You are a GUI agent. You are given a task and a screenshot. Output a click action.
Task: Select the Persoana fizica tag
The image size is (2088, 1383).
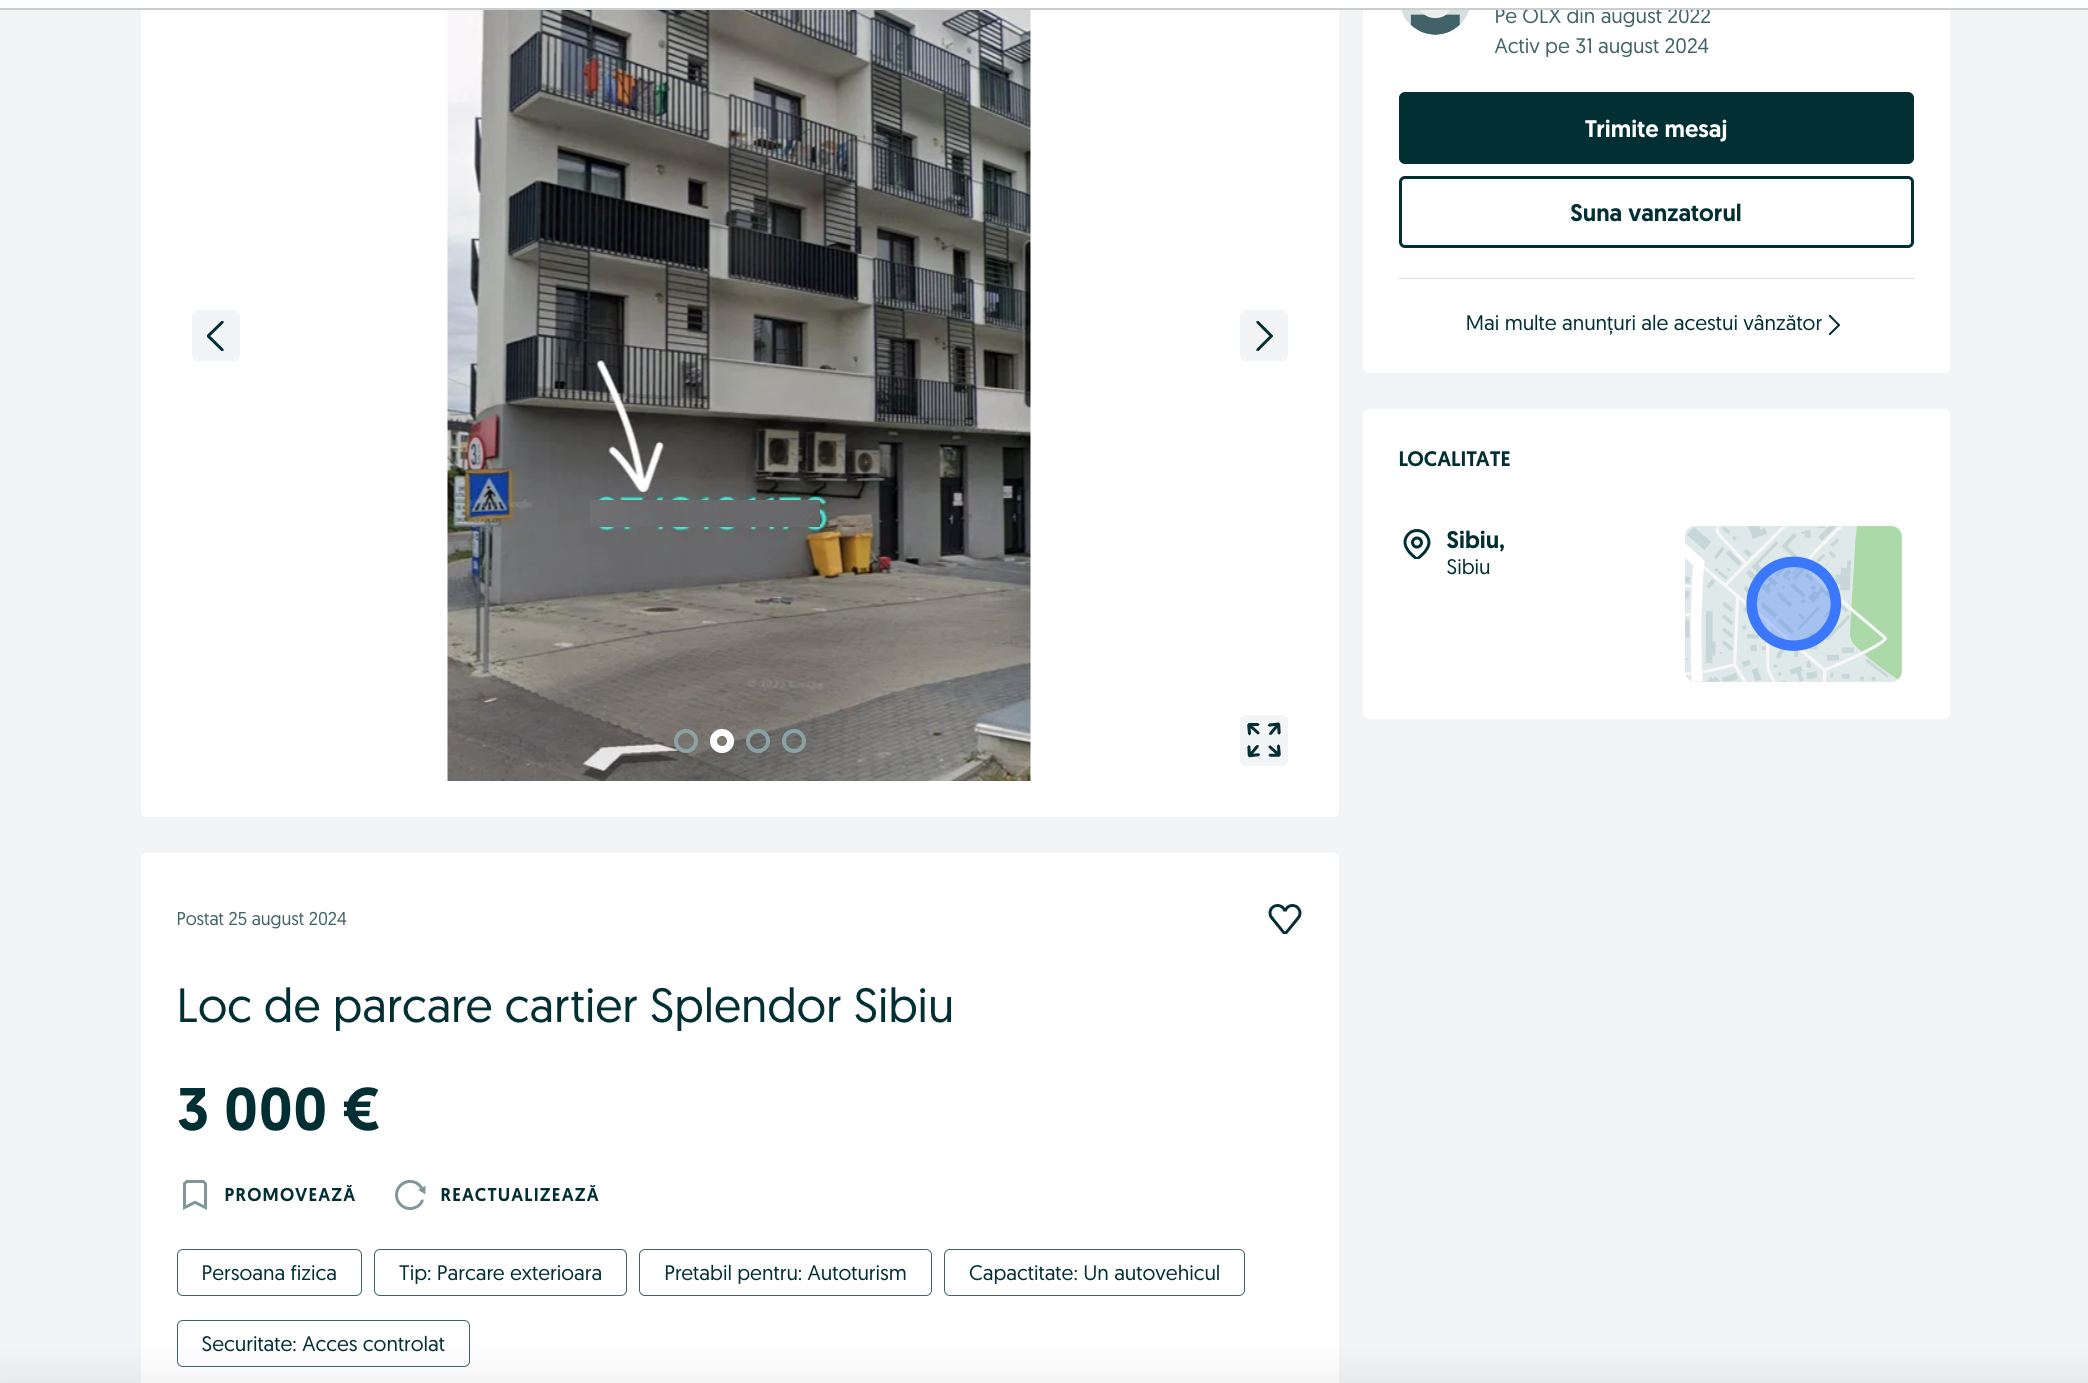click(269, 1272)
